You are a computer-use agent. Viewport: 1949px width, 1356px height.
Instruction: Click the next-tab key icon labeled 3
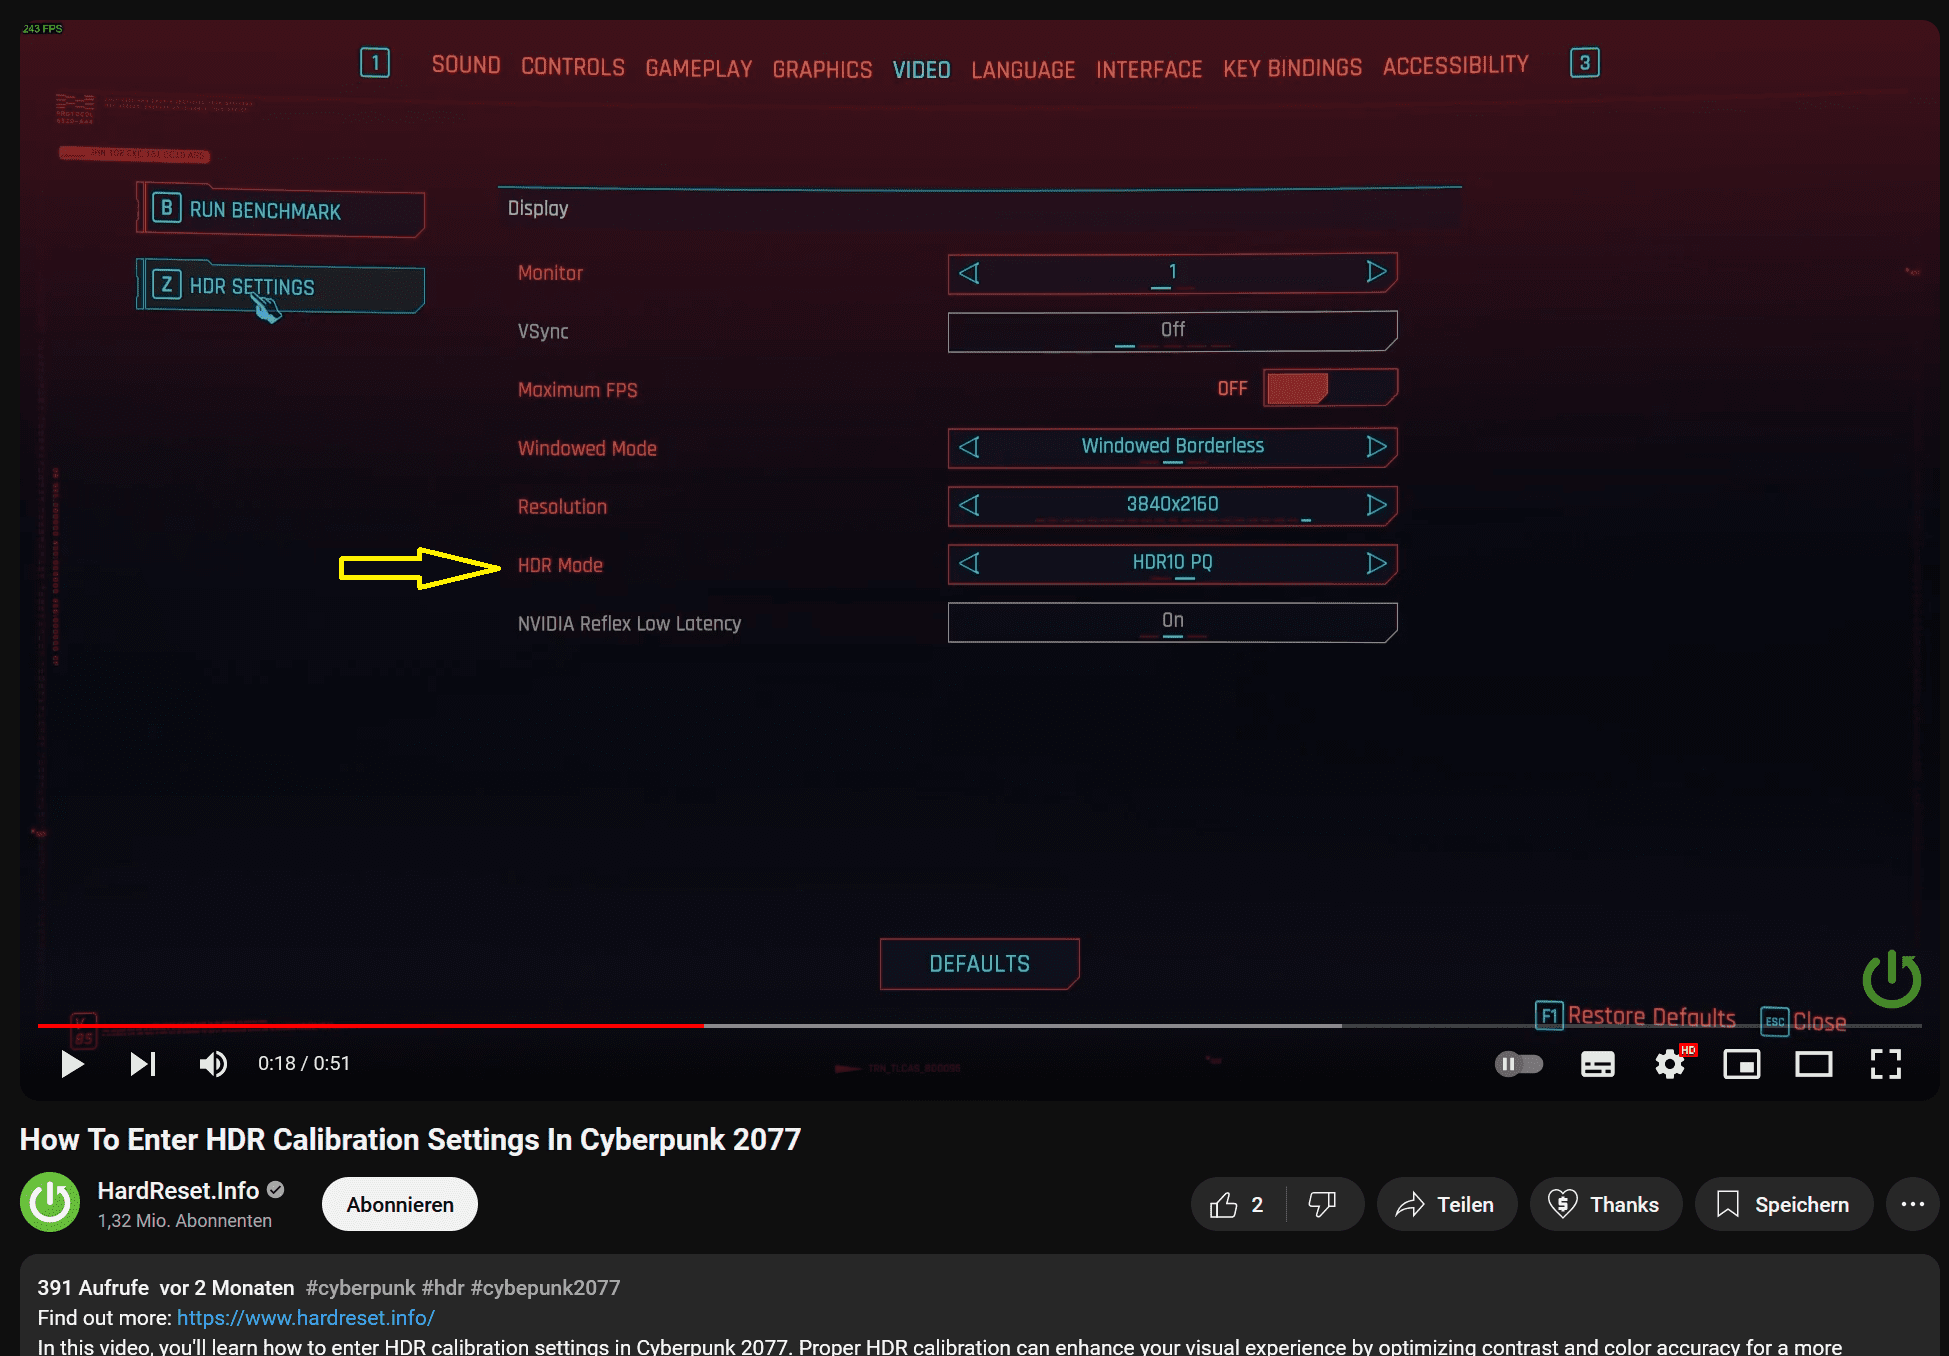[1584, 63]
